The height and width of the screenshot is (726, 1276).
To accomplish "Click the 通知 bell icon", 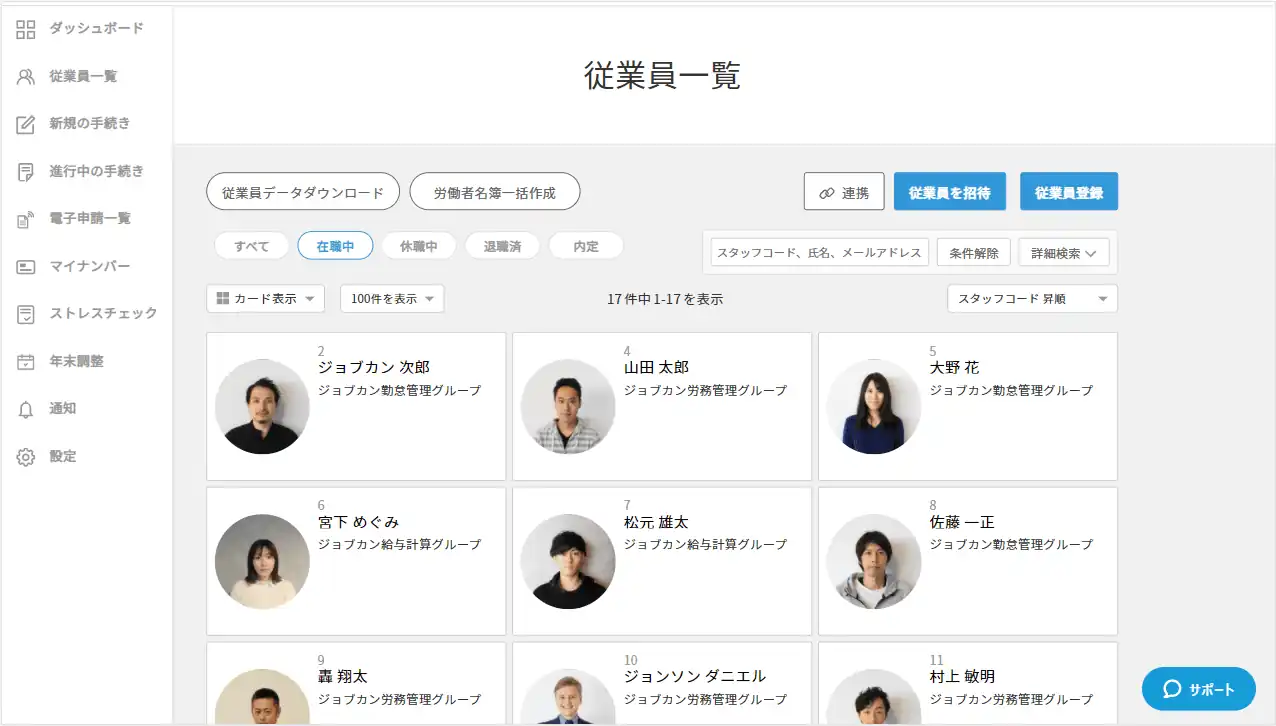I will coord(26,409).
